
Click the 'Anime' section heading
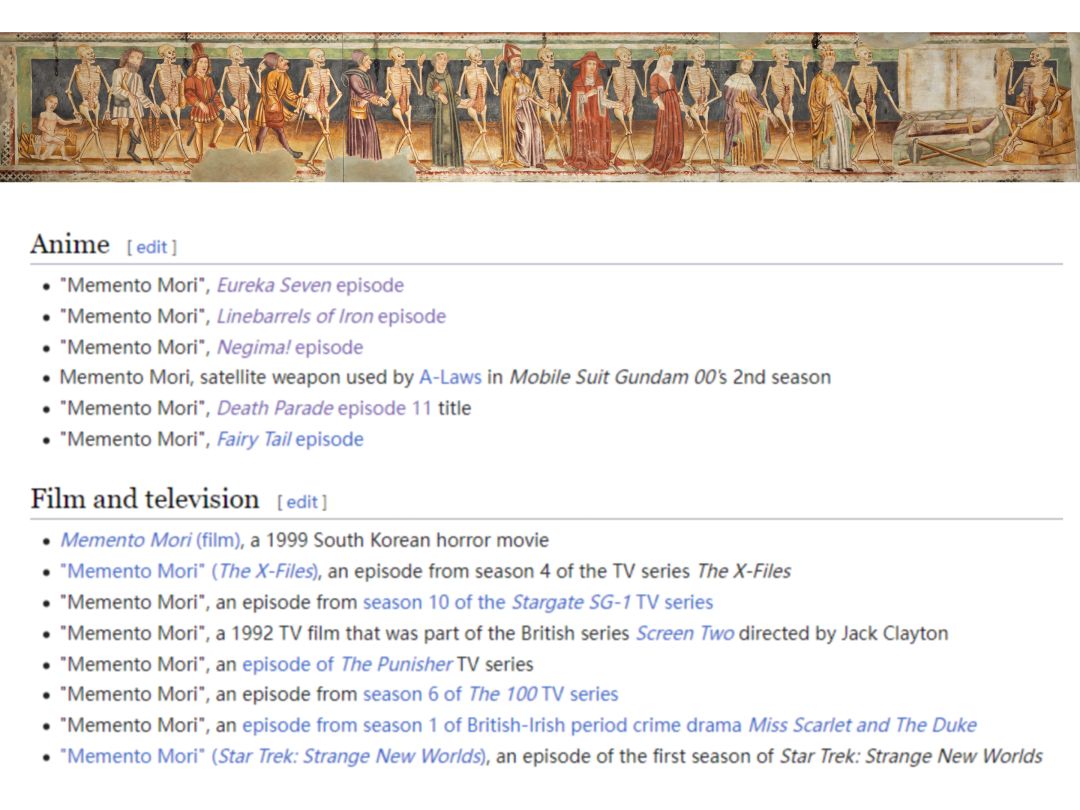[70, 245]
